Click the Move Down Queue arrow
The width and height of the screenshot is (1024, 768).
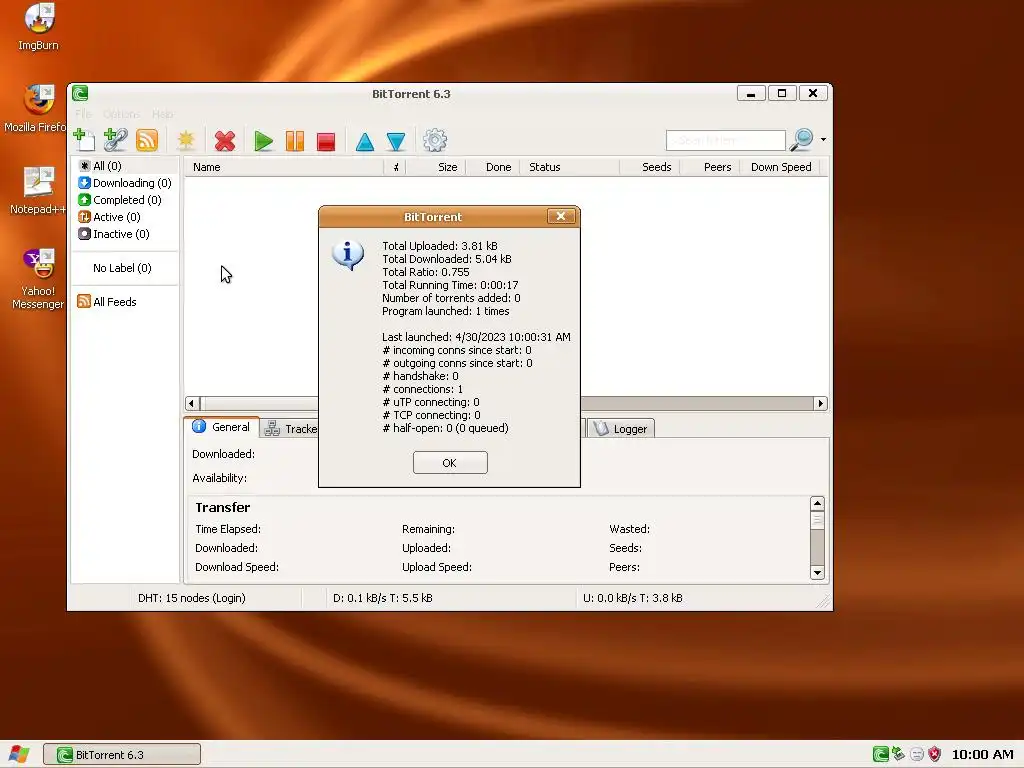coord(396,141)
